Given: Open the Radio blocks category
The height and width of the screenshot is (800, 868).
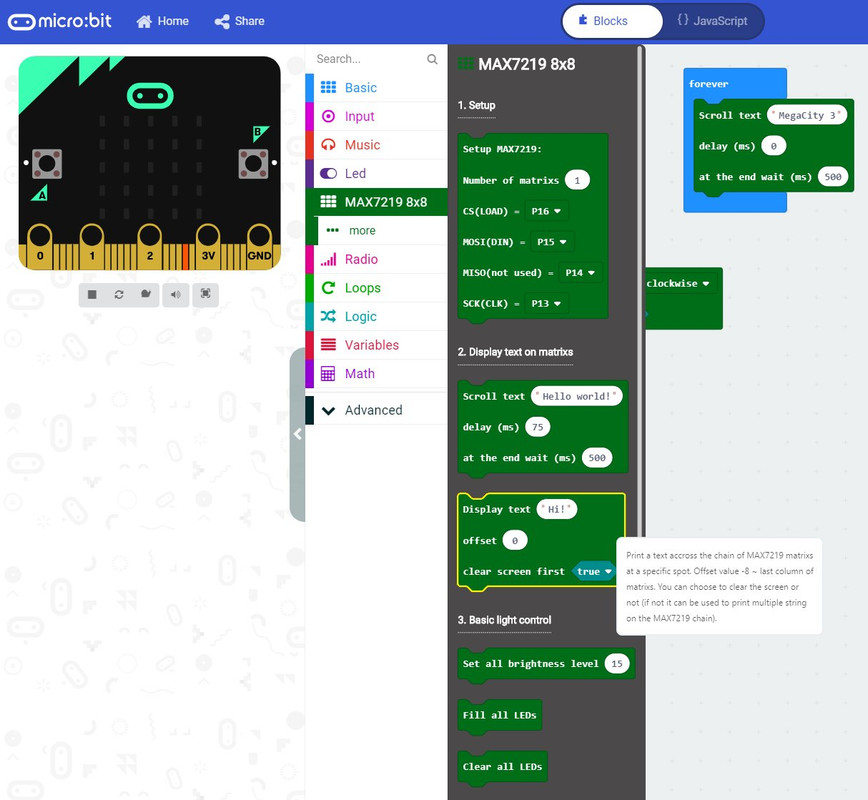Looking at the screenshot, I should (x=376, y=259).
